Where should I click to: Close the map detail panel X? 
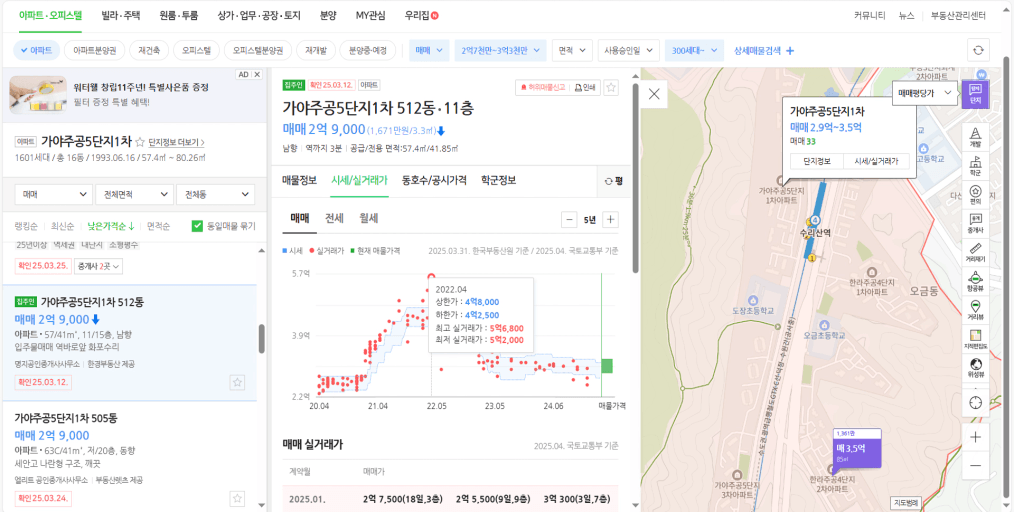pos(654,94)
